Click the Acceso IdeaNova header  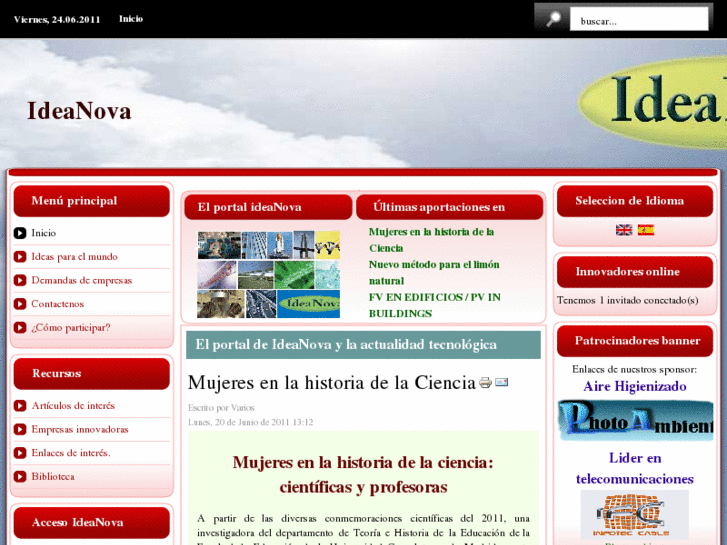pyautogui.click(x=92, y=523)
